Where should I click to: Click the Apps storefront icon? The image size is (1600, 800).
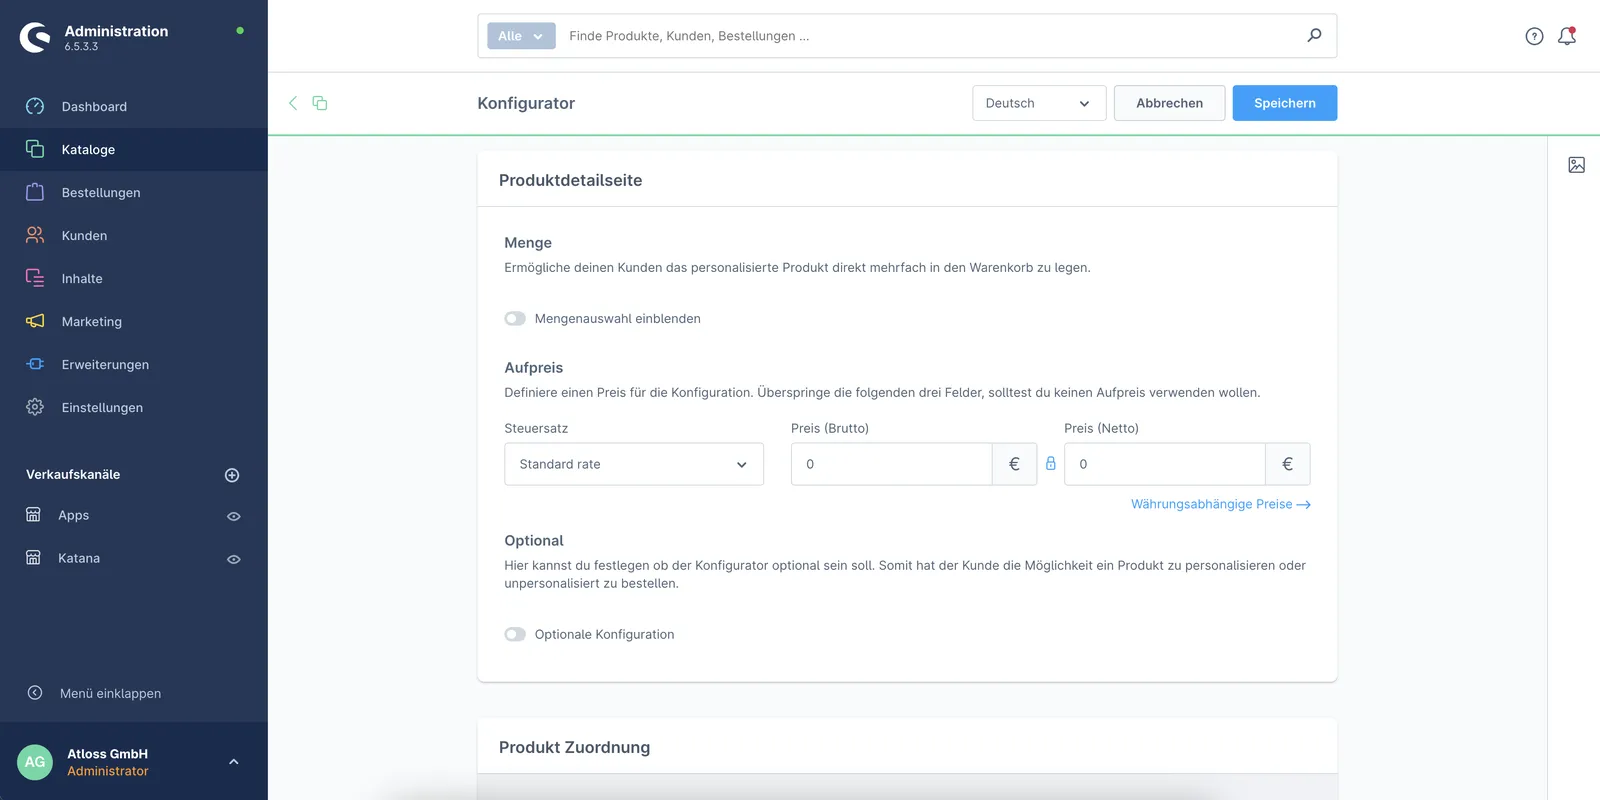(33, 515)
